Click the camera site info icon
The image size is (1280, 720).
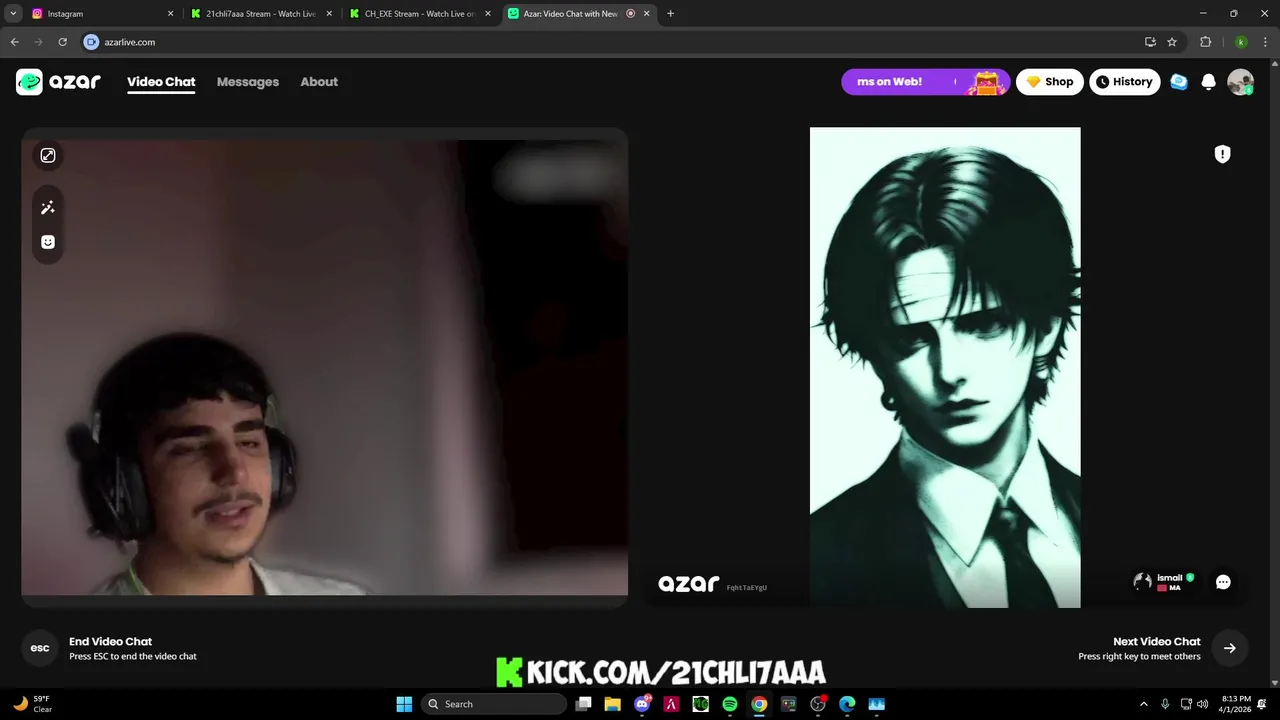point(91,42)
